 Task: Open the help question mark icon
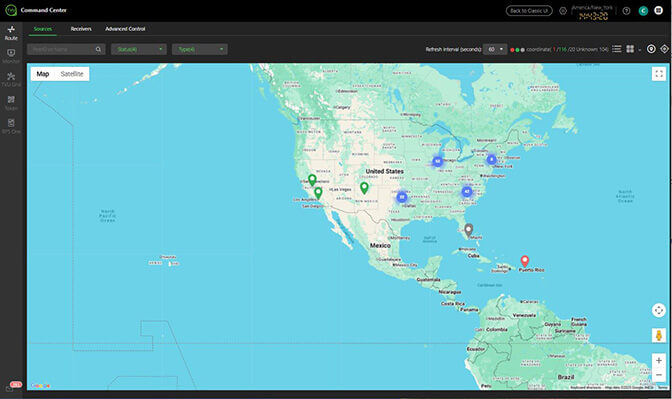626,11
